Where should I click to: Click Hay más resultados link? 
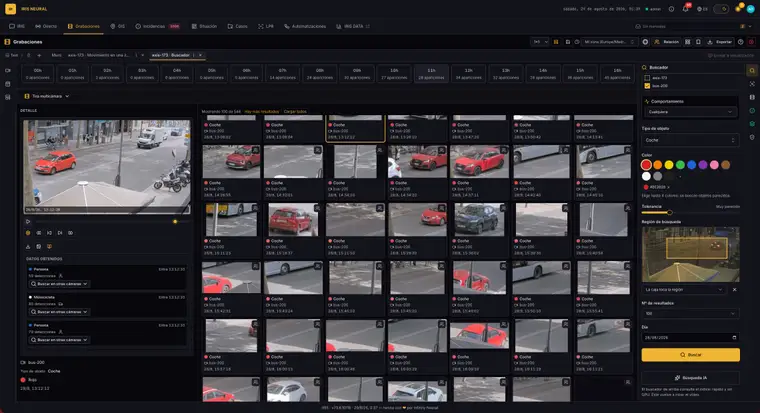[262, 111]
